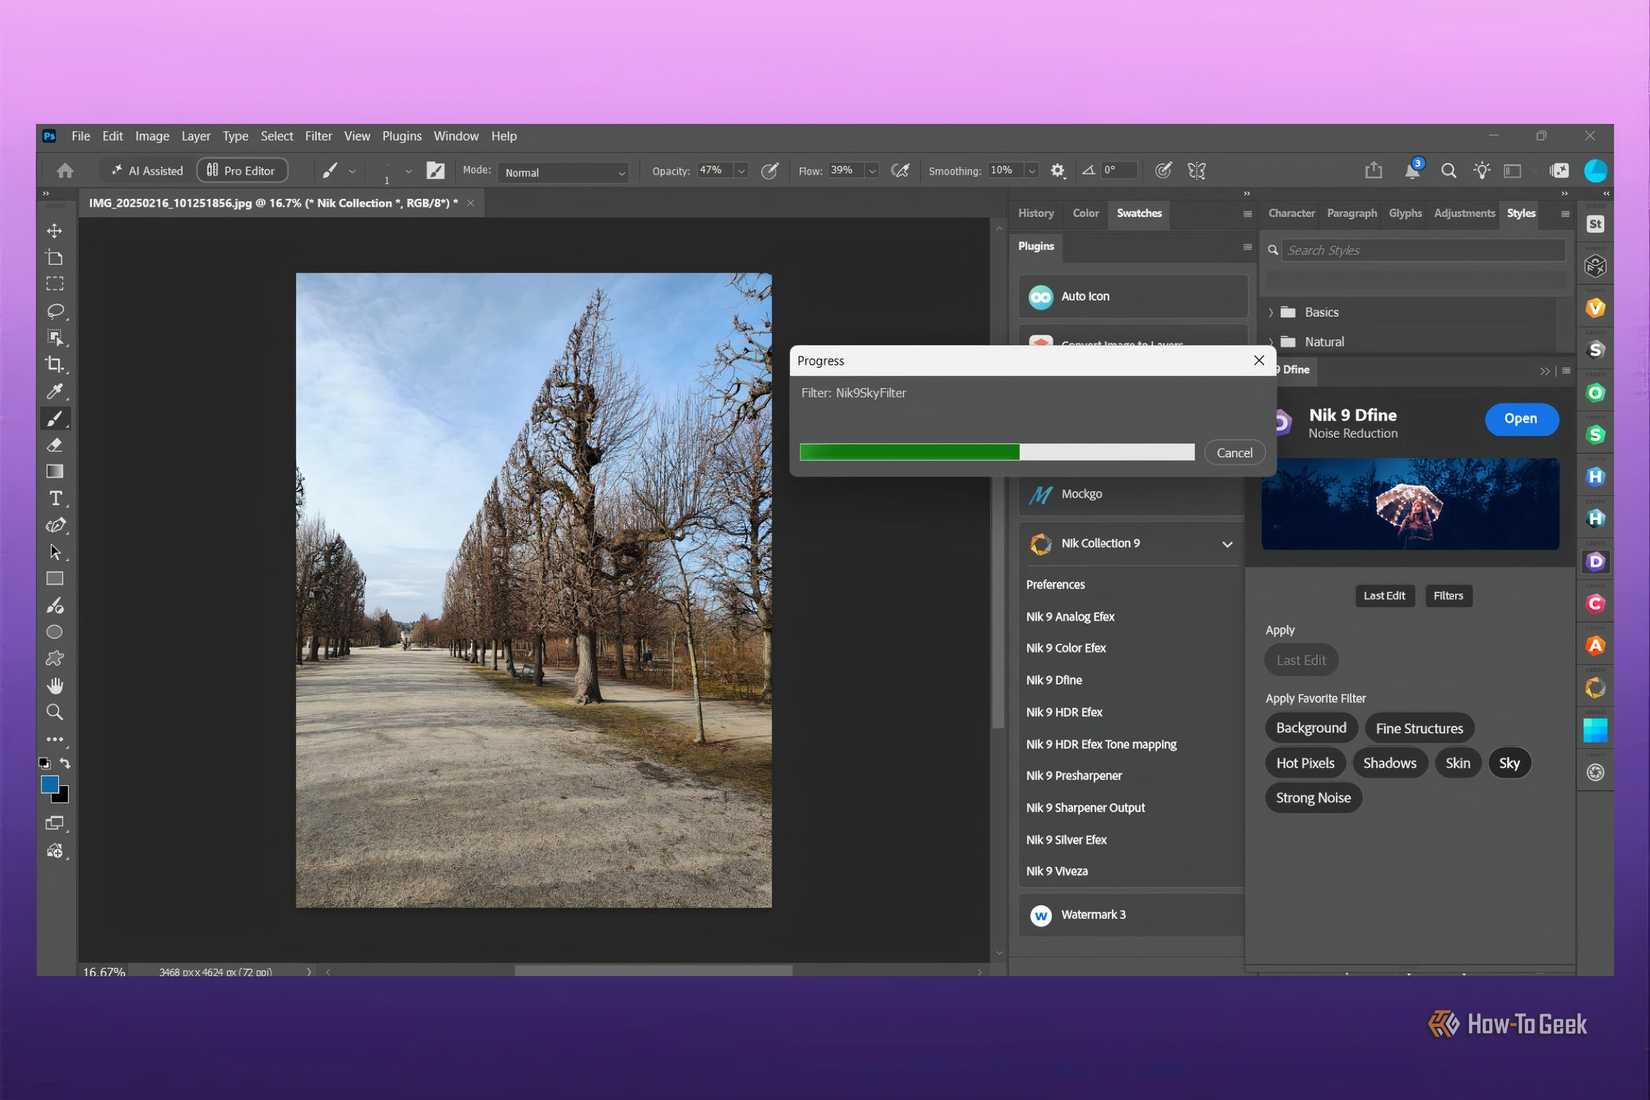The image size is (1650, 1100).
Task: Switch to the History tab
Action: (1036, 214)
